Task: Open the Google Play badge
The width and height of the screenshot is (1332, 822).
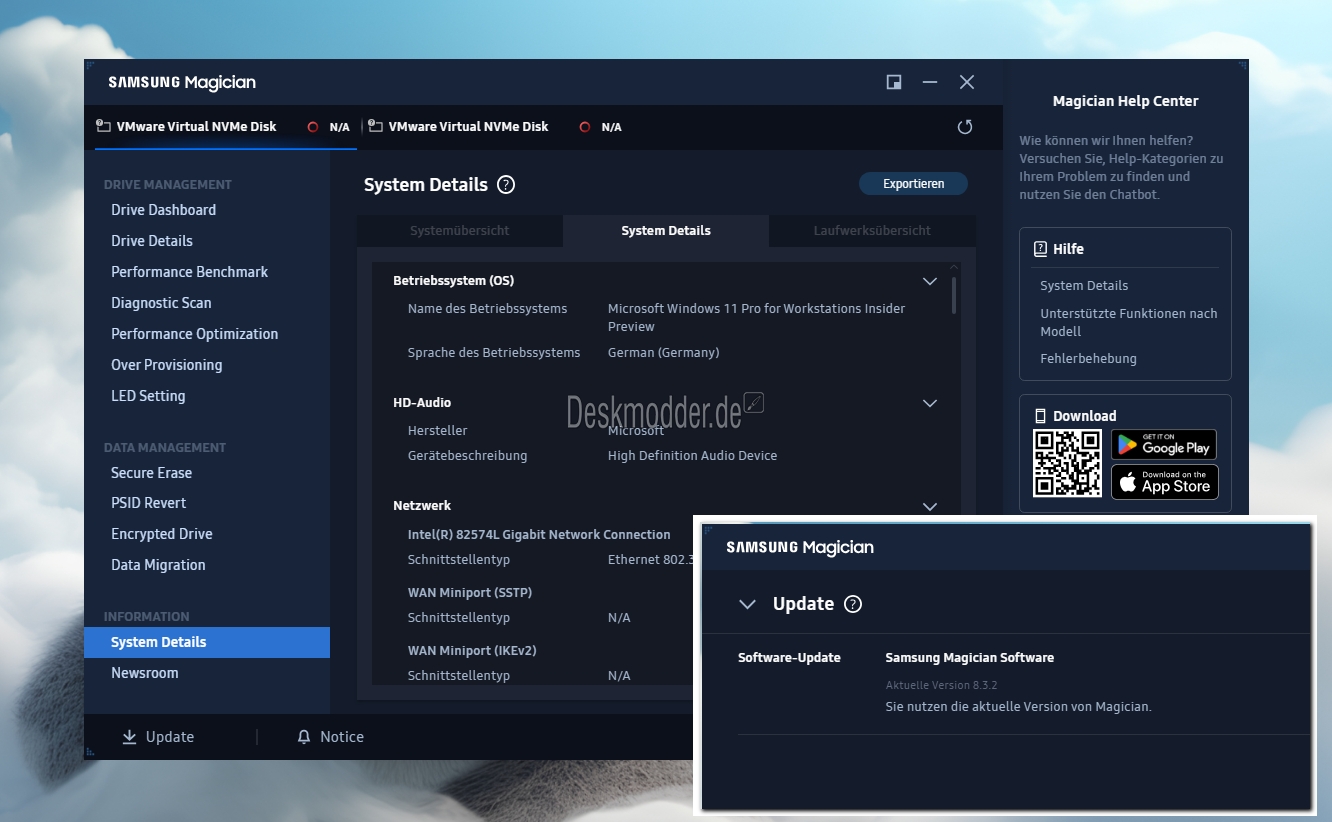Action: [x=1164, y=444]
